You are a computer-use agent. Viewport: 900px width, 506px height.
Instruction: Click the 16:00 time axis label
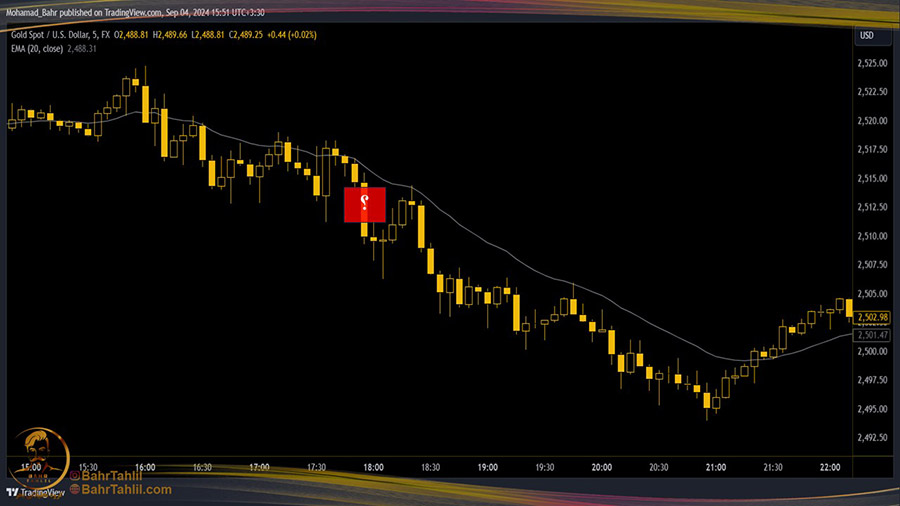point(145,467)
